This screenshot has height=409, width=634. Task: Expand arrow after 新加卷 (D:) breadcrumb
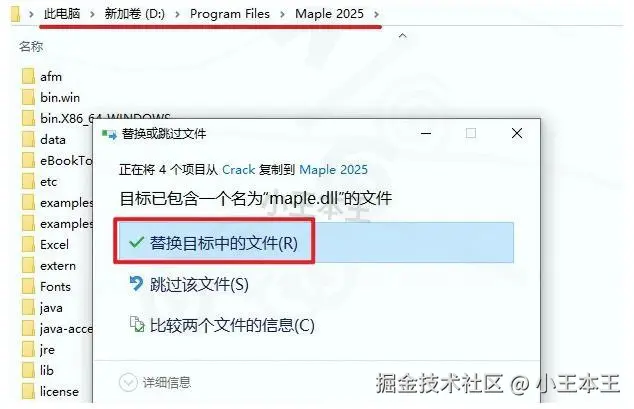coord(177,14)
